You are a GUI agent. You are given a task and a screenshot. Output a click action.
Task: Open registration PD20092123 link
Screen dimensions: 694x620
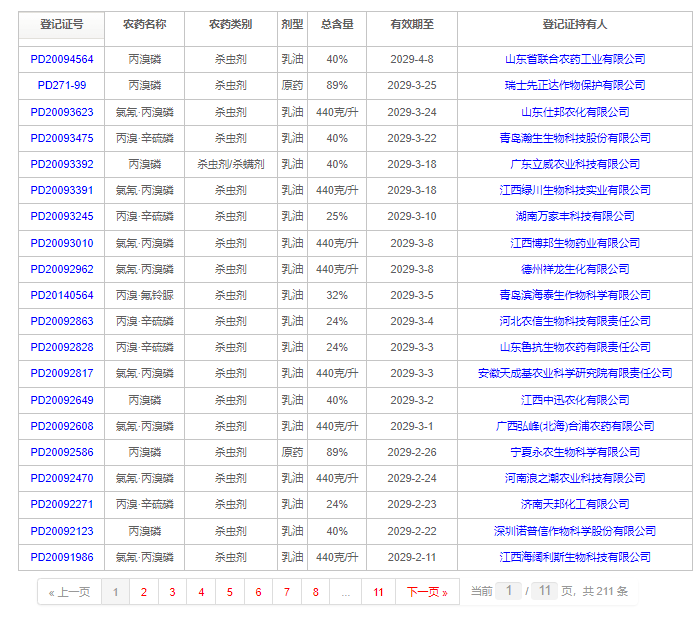62,531
